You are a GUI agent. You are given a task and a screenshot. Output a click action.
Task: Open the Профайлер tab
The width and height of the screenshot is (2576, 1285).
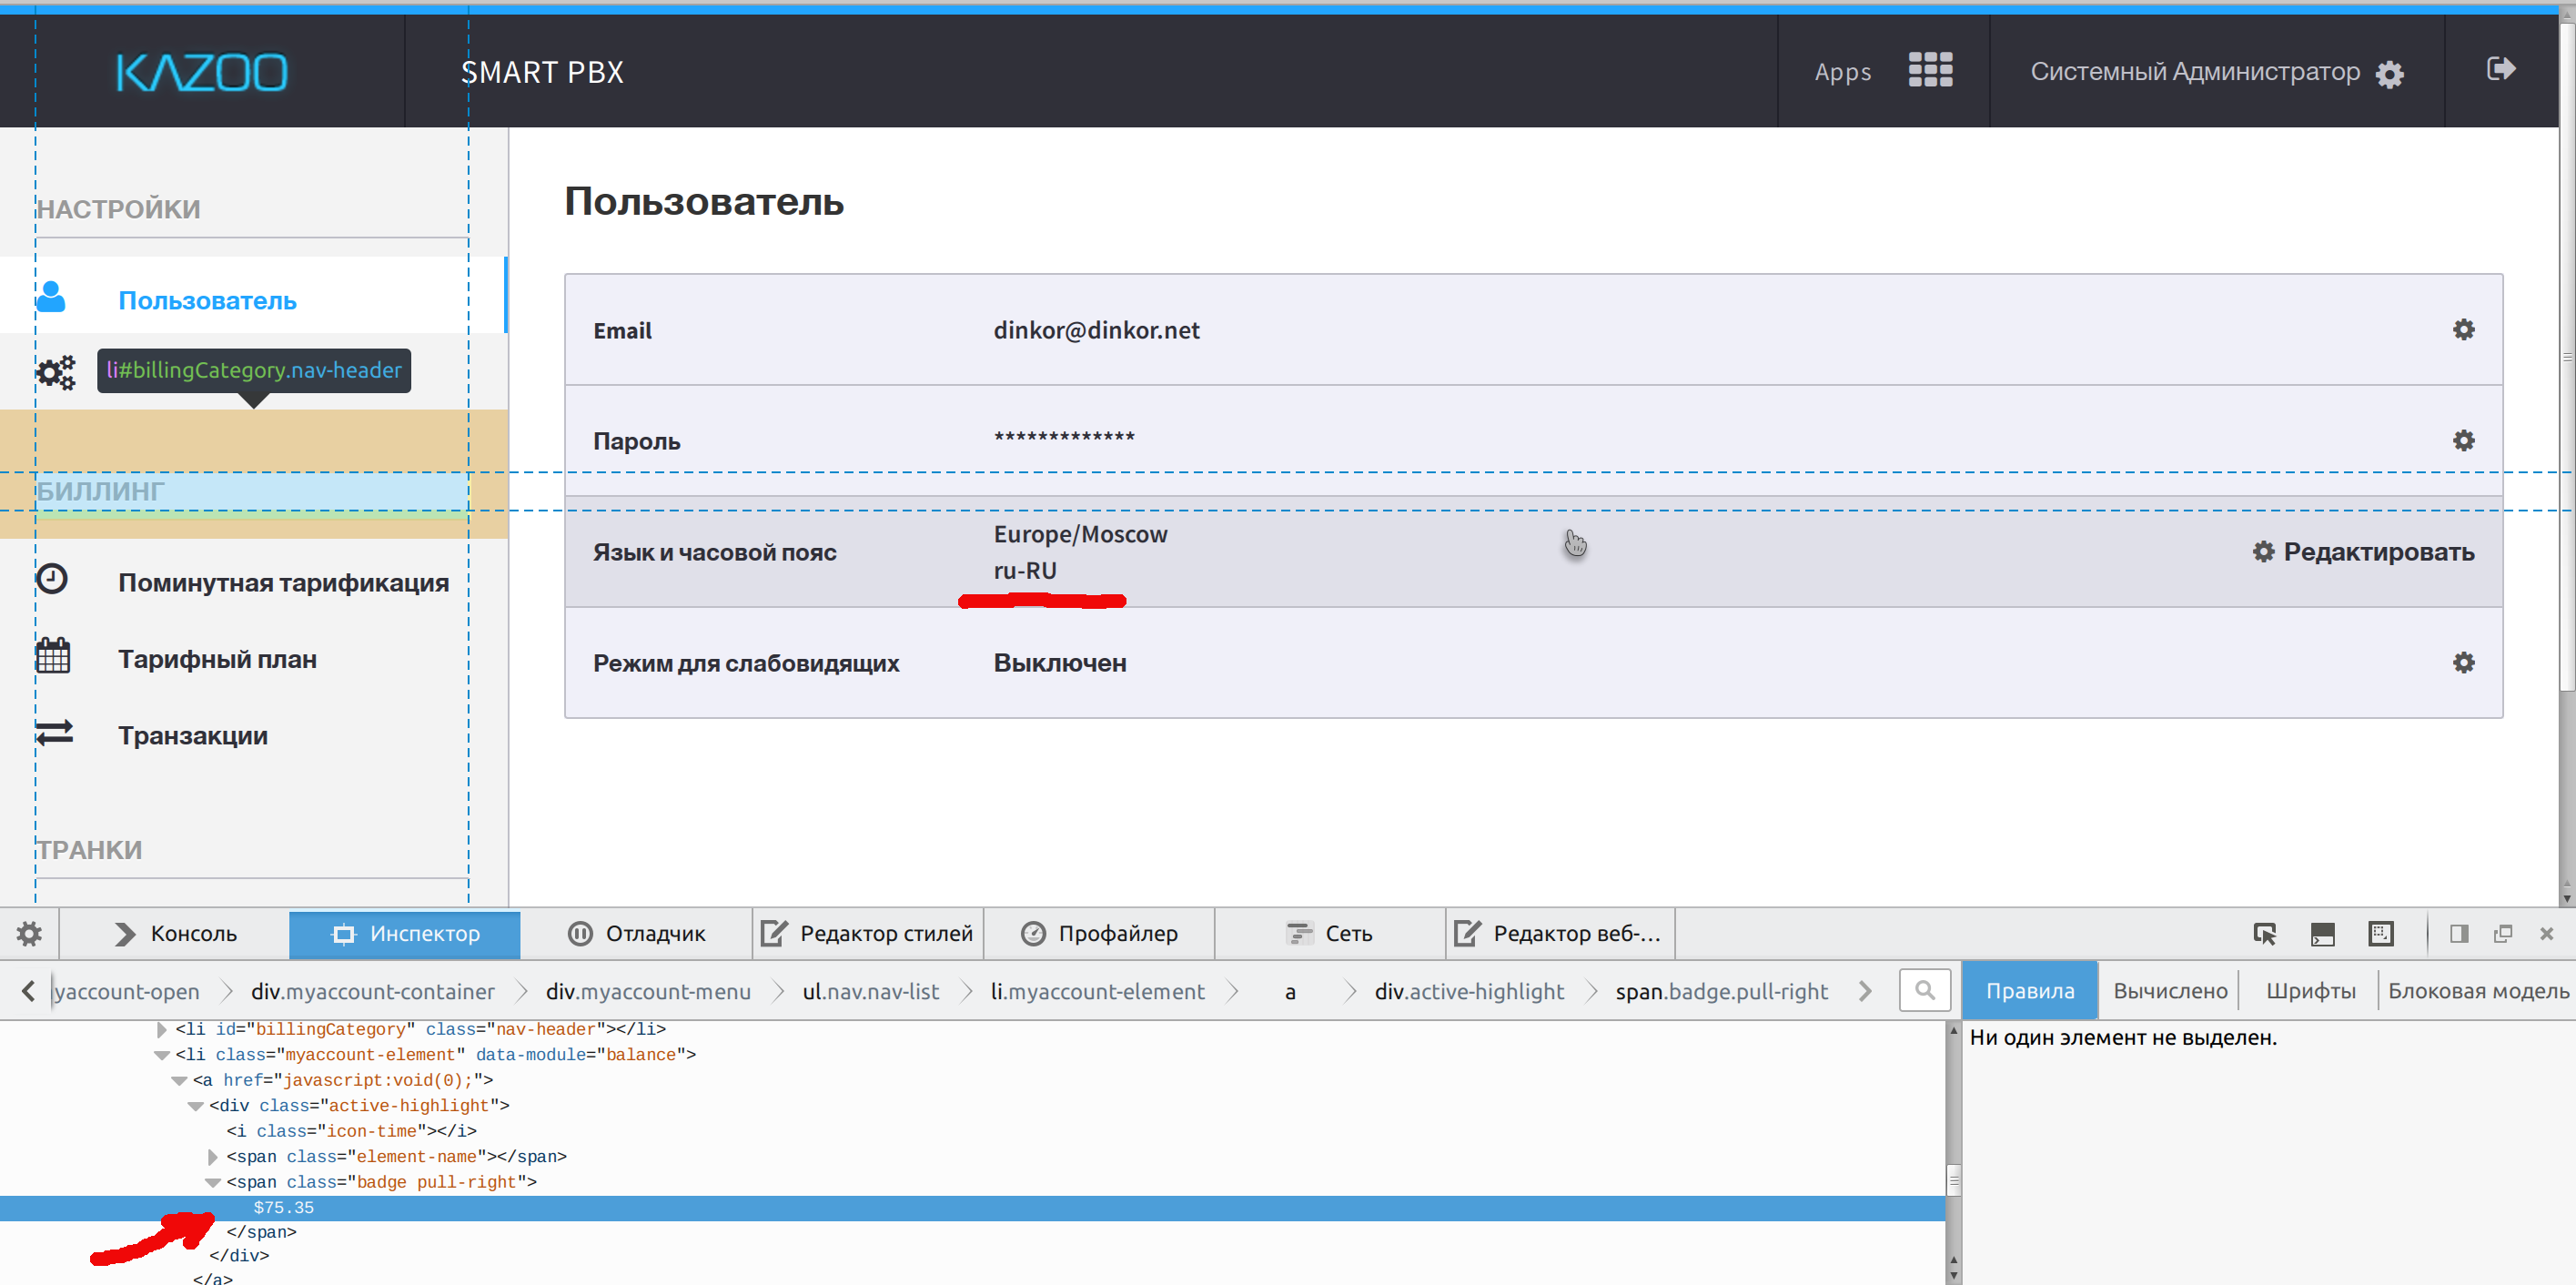[1099, 933]
